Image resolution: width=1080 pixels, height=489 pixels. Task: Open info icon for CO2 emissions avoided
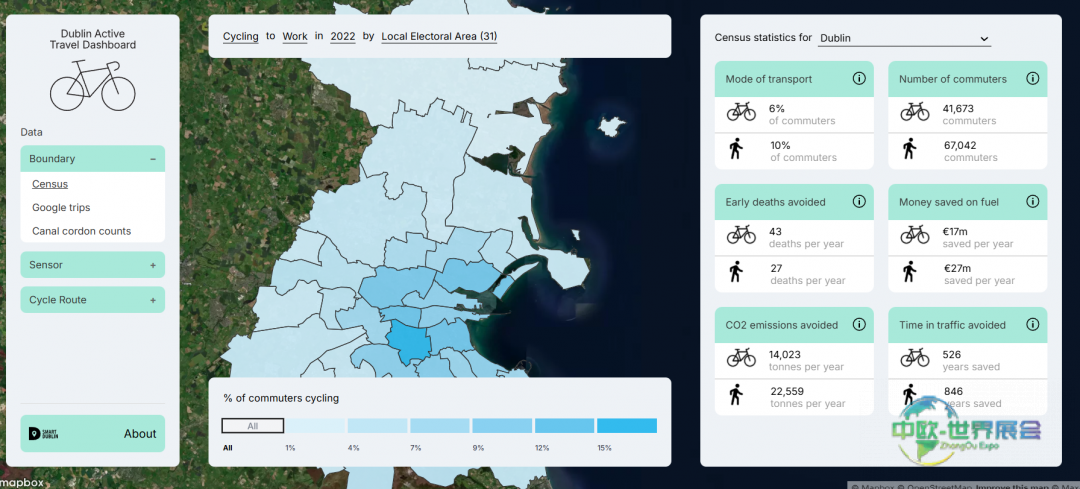(x=859, y=324)
